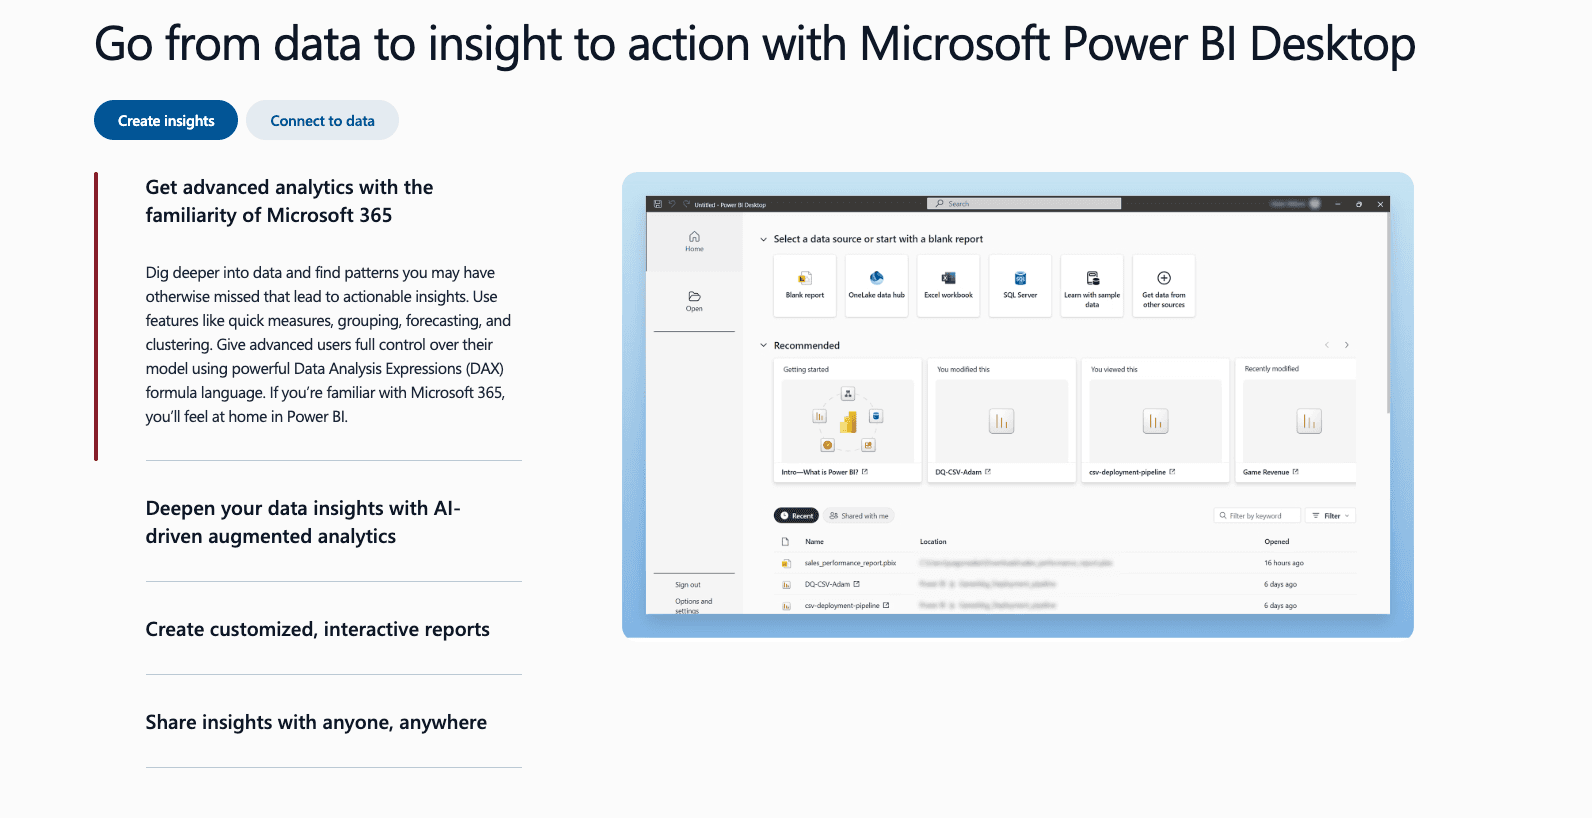Select the Recent pill tab
Viewport: 1592px width, 818px height.
(797, 516)
